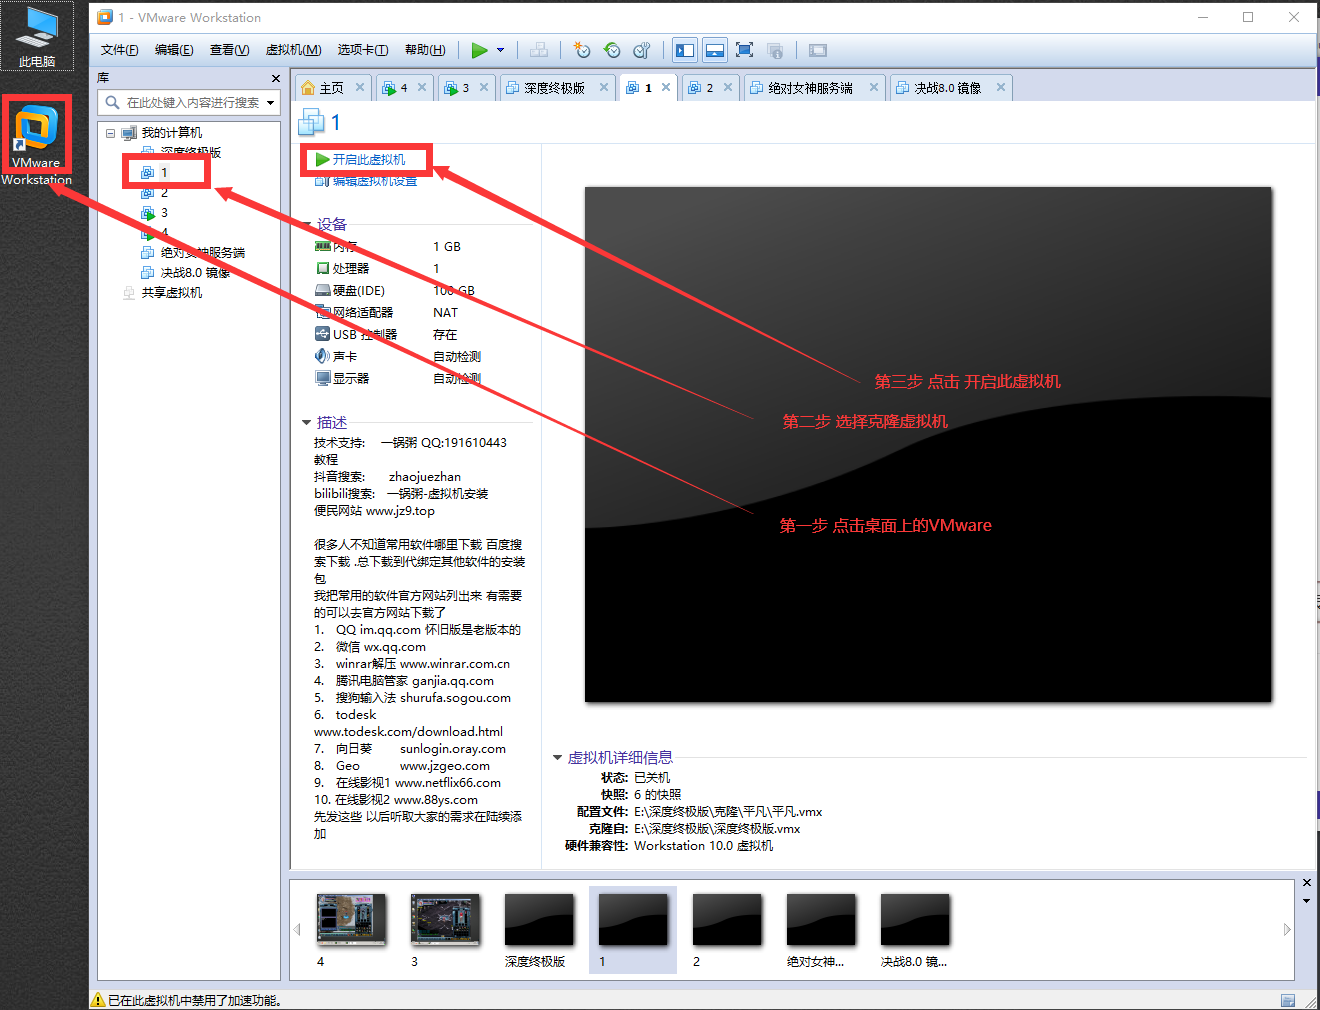Open the thumbnail bar options dropdown arrow
The height and width of the screenshot is (1010, 1320).
click(x=1306, y=901)
